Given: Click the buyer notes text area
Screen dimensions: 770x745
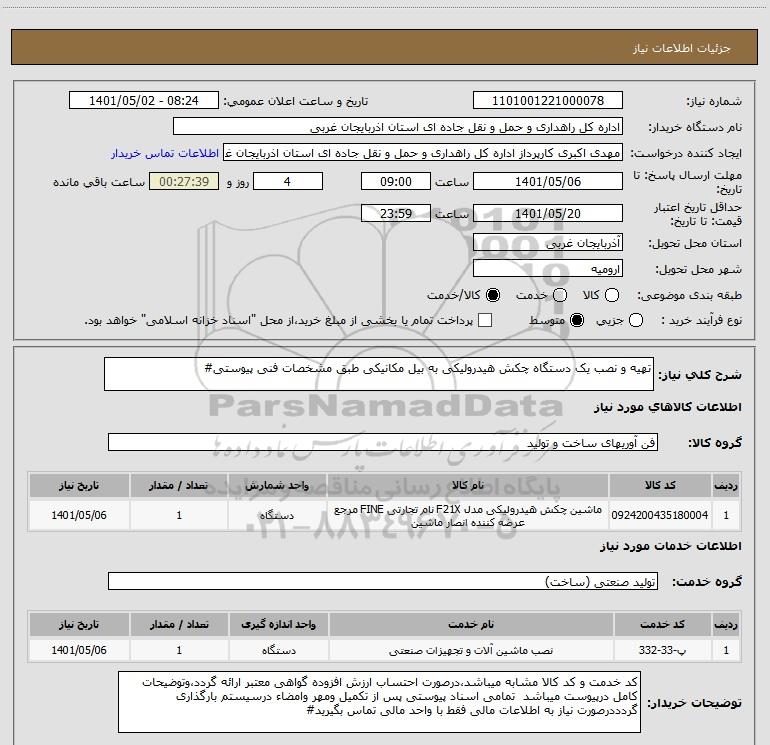Looking at the screenshot, I should [x=379, y=702].
